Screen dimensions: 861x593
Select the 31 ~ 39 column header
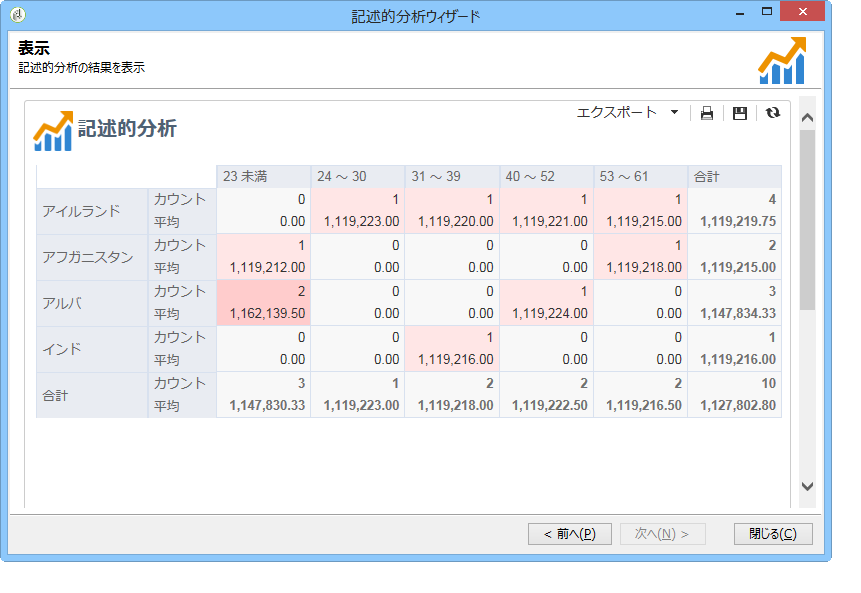[452, 176]
